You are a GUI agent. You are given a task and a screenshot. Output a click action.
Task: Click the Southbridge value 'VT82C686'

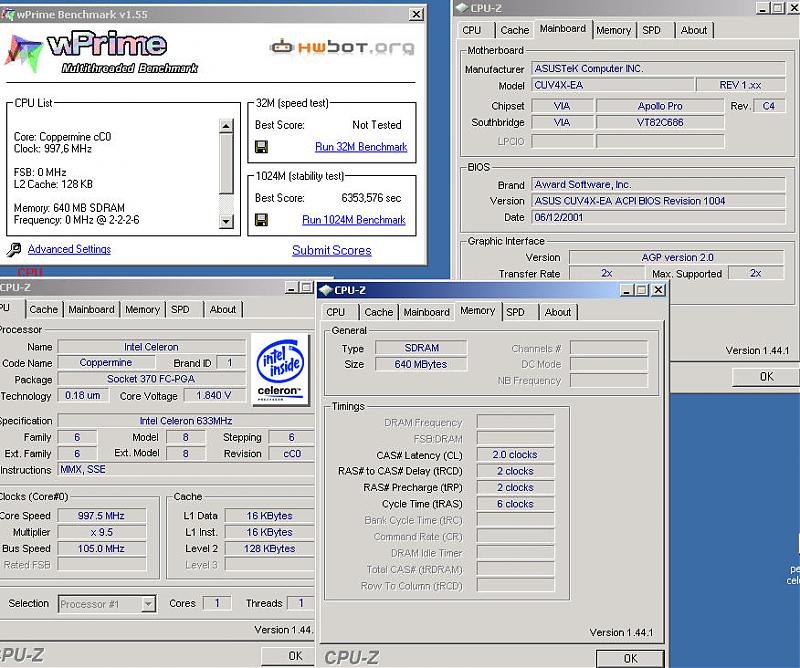point(660,122)
